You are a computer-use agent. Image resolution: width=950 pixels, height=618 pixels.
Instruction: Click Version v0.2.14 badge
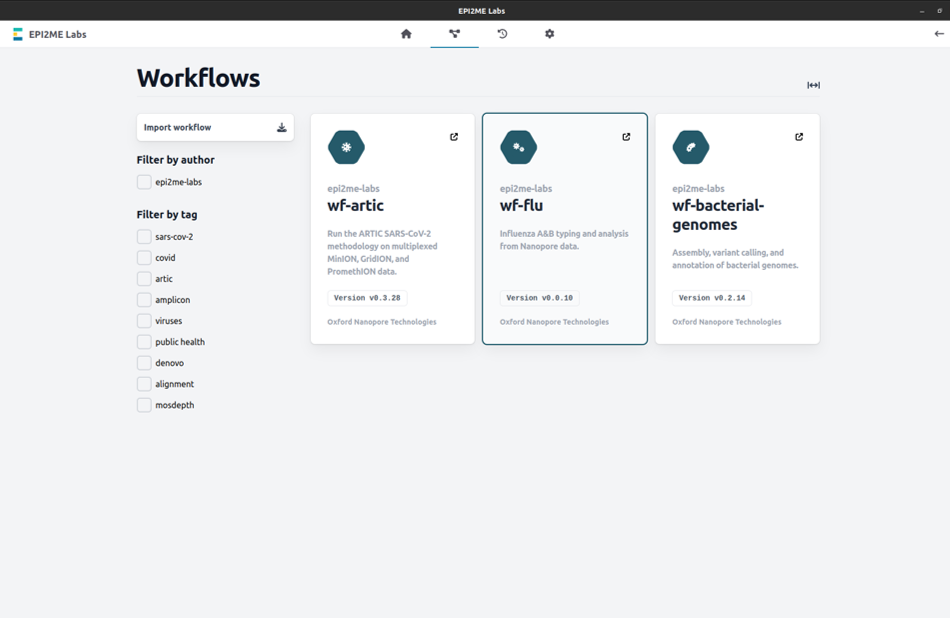click(712, 298)
